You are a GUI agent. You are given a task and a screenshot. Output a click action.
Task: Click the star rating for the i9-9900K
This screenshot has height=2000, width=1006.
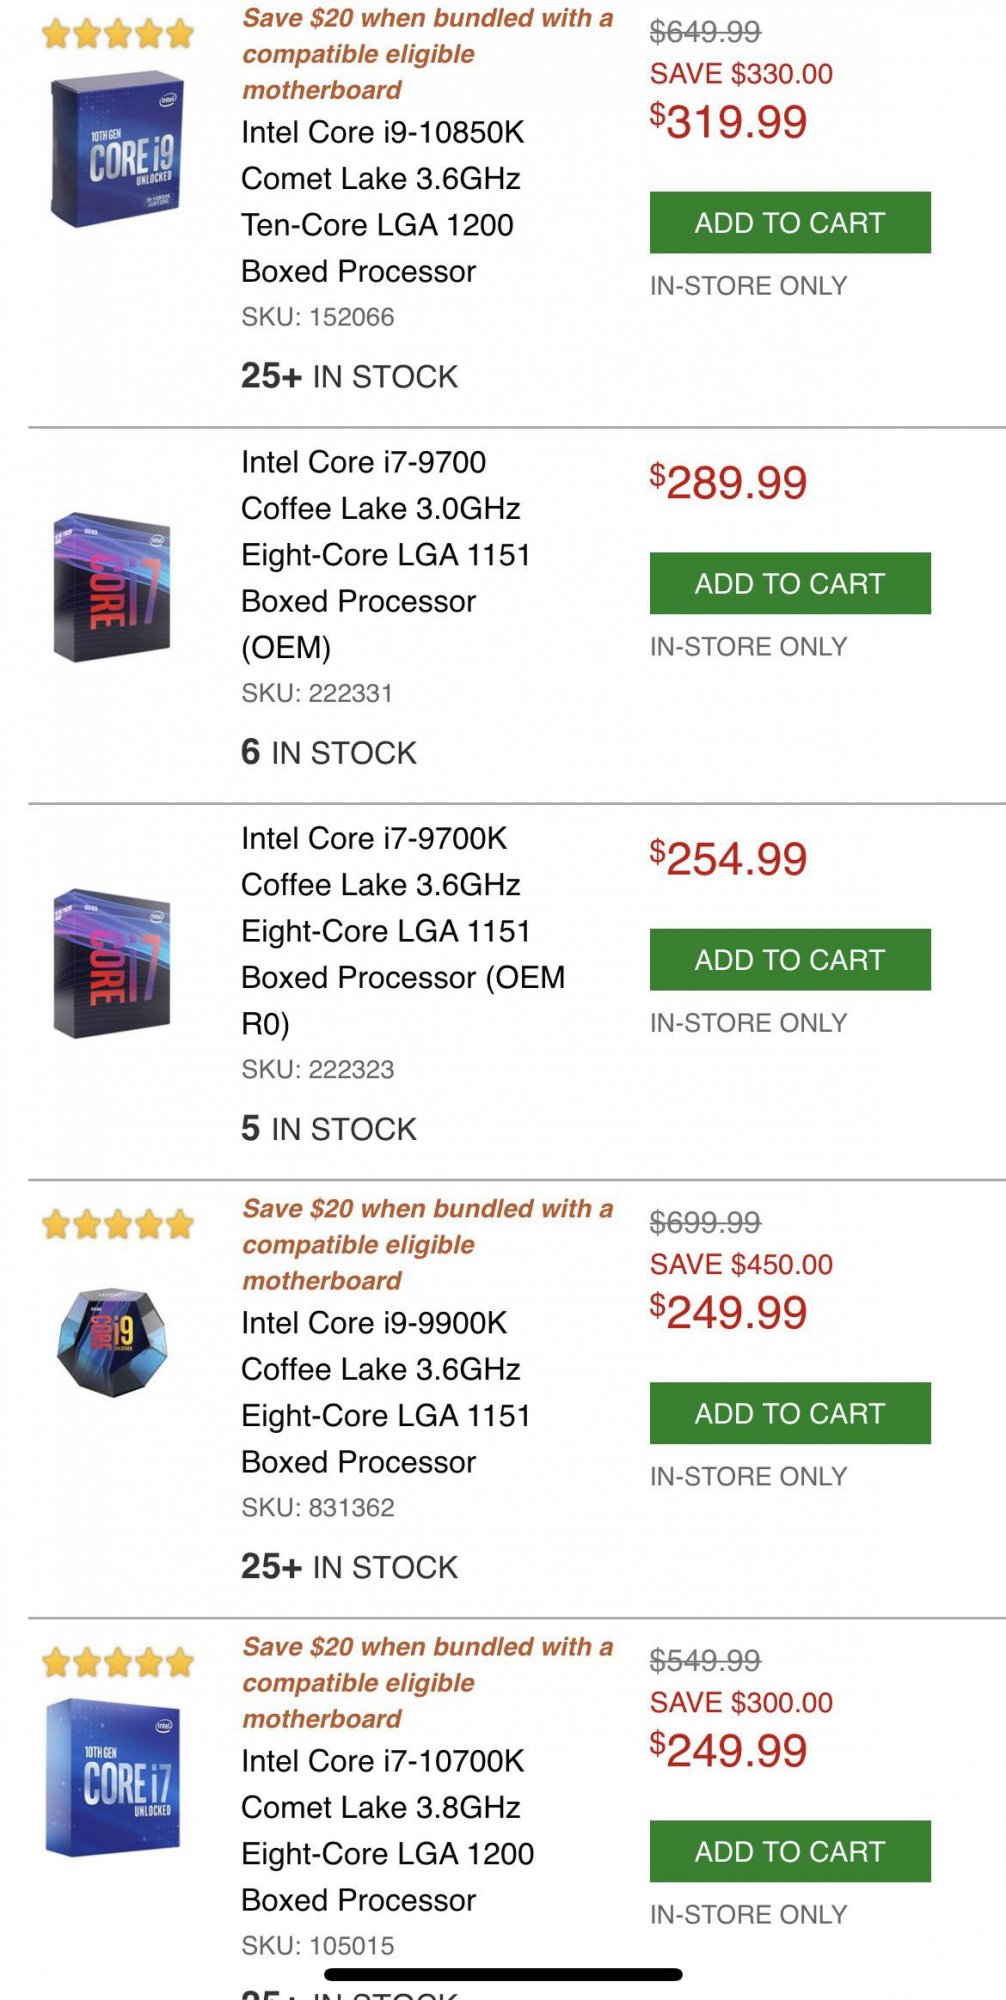coord(118,1224)
